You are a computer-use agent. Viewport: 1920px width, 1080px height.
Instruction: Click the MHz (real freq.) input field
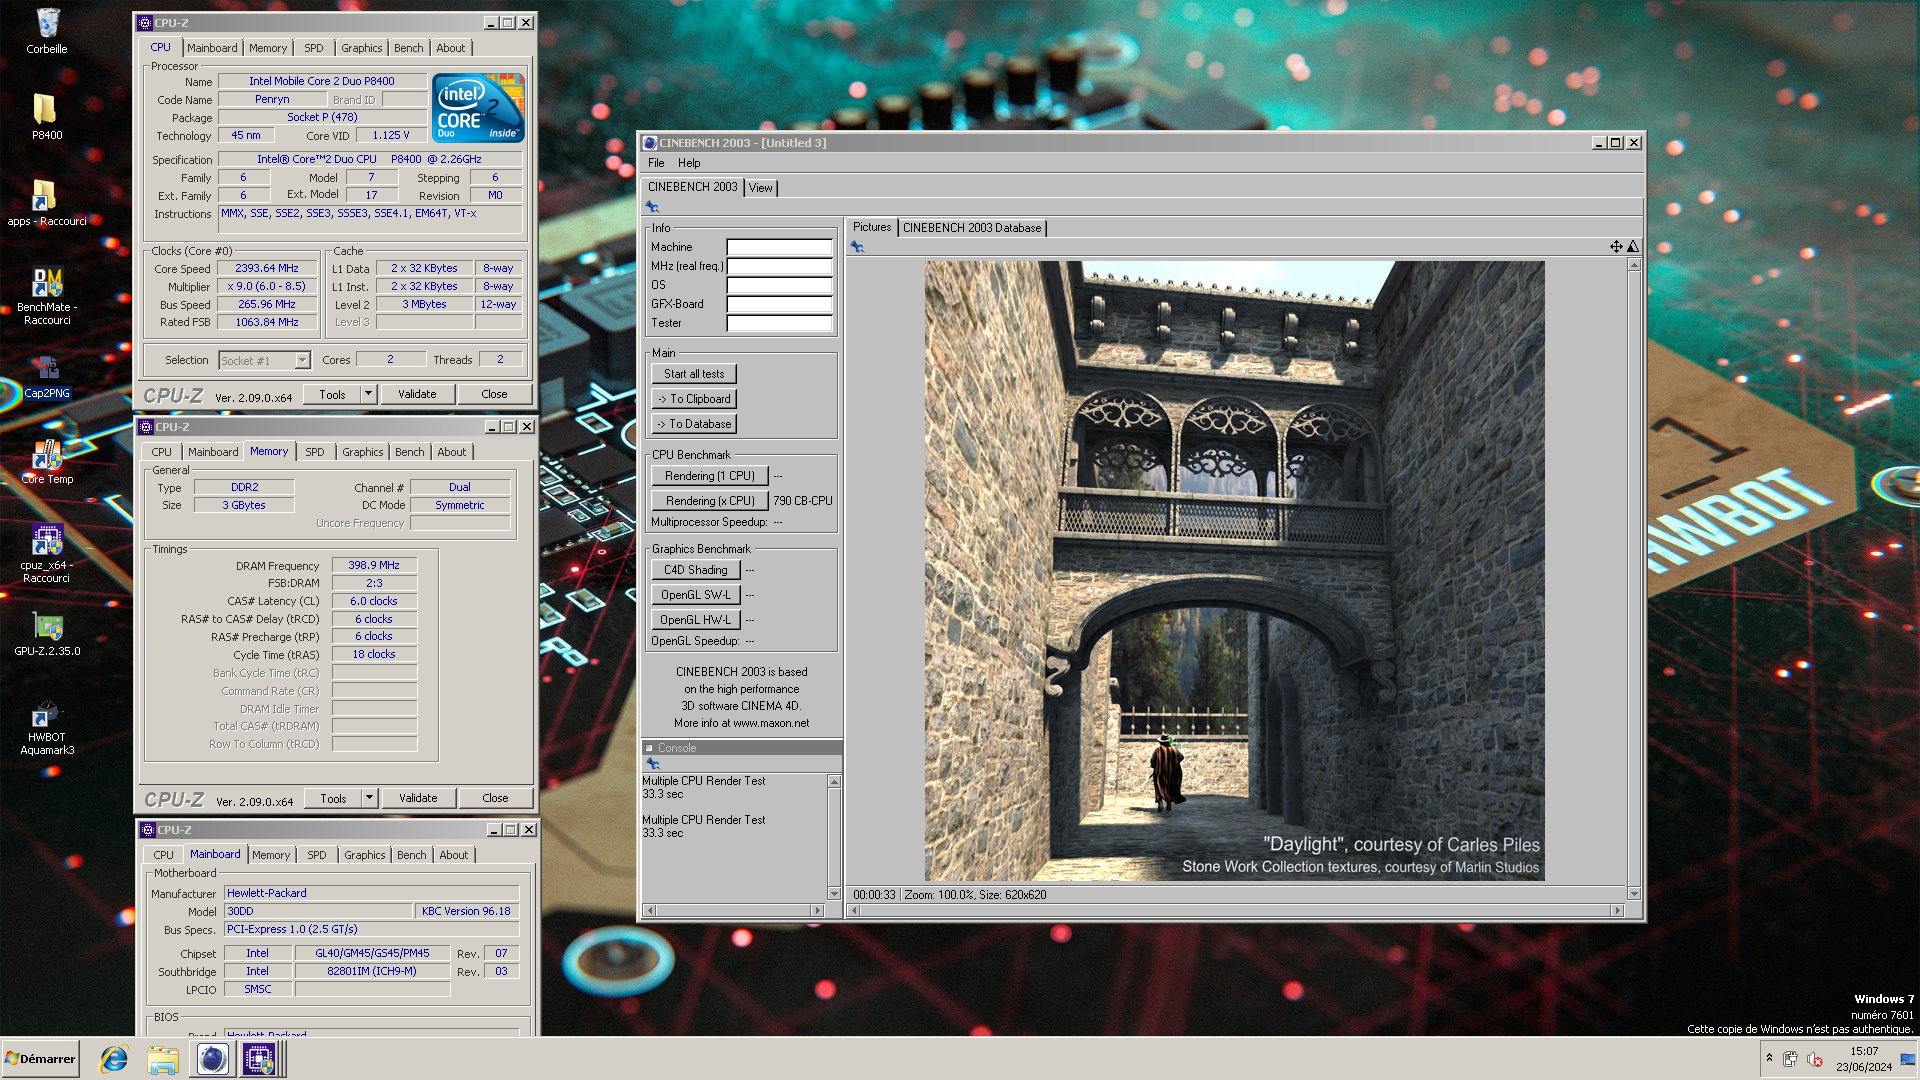pos(779,266)
